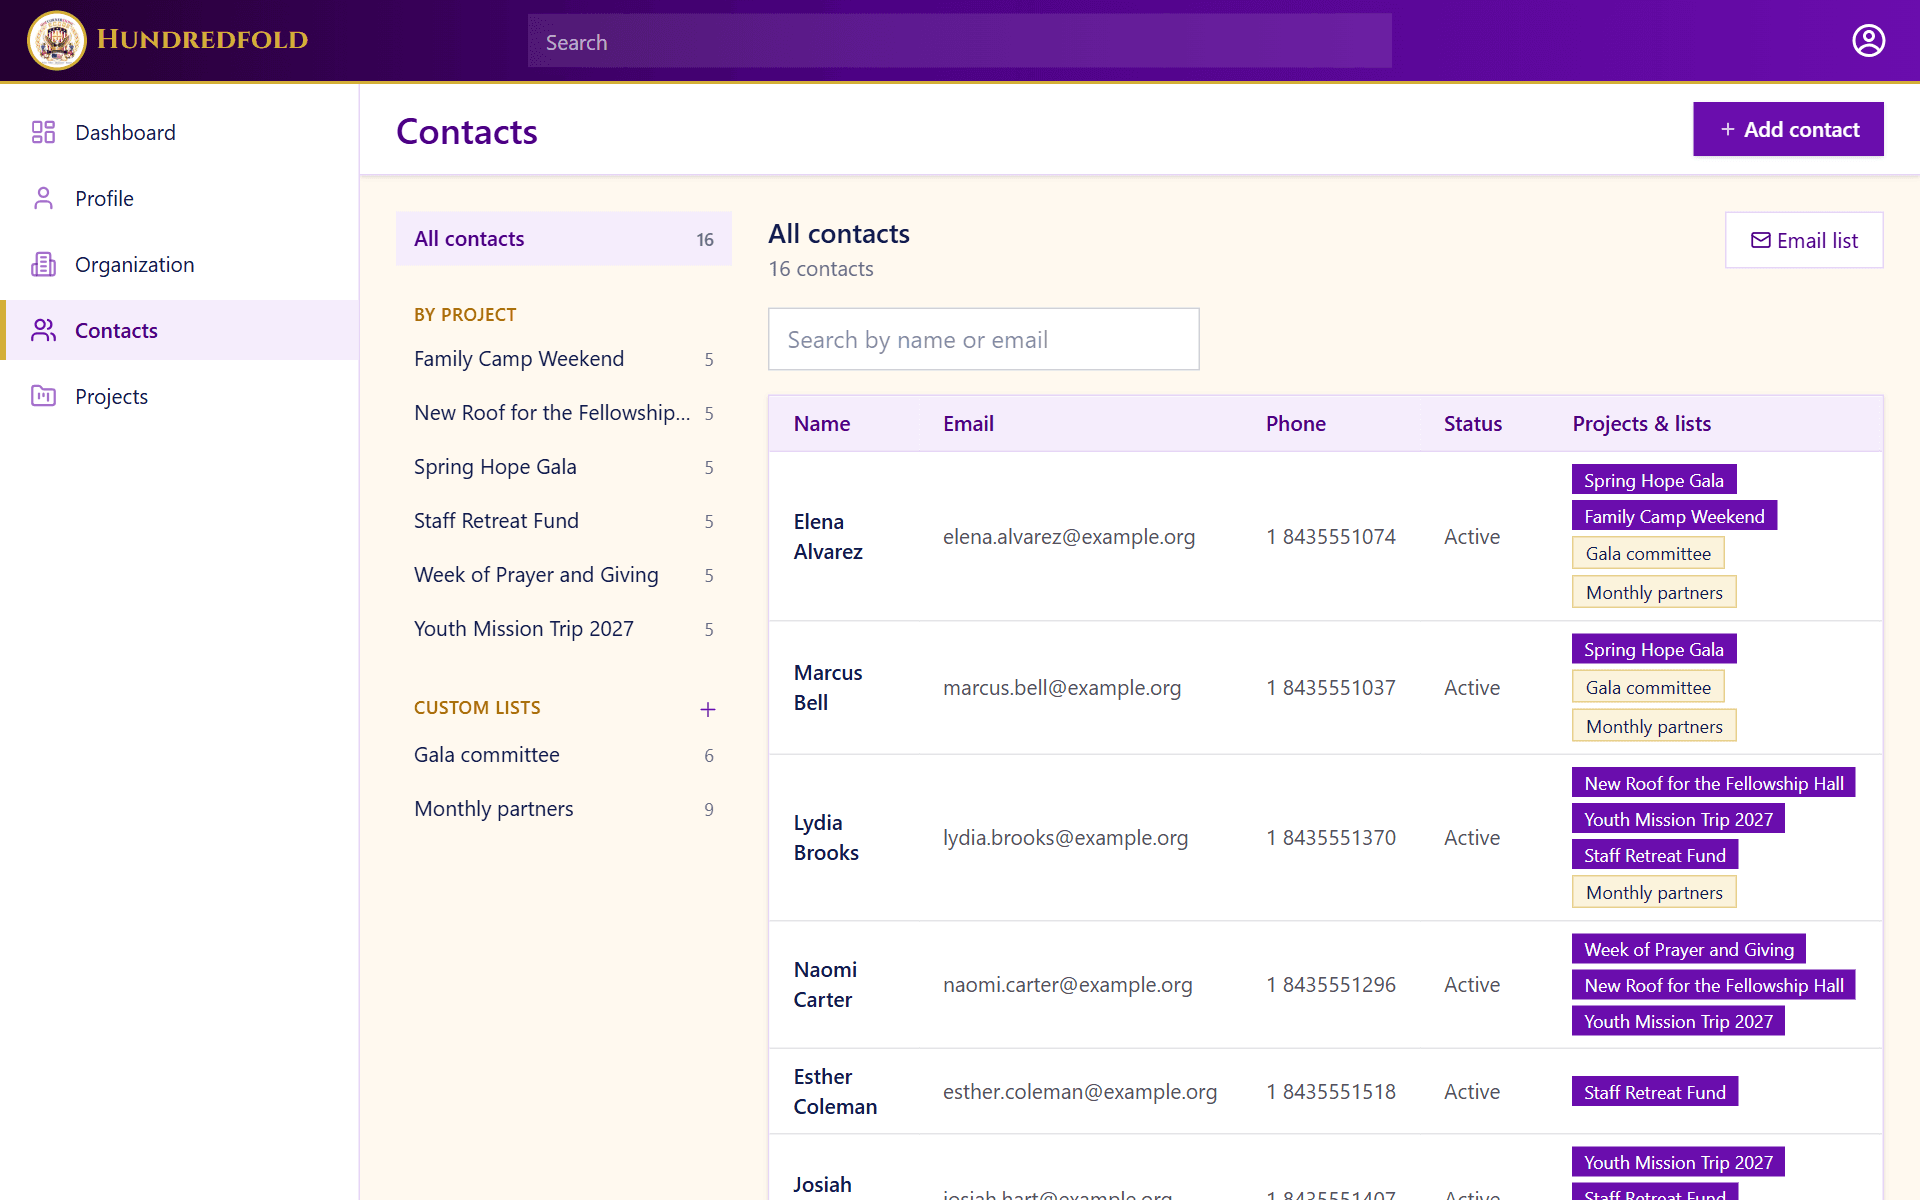Click the Add contact button
This screenshot has width=1920, height=1200.
[1788, 129]
